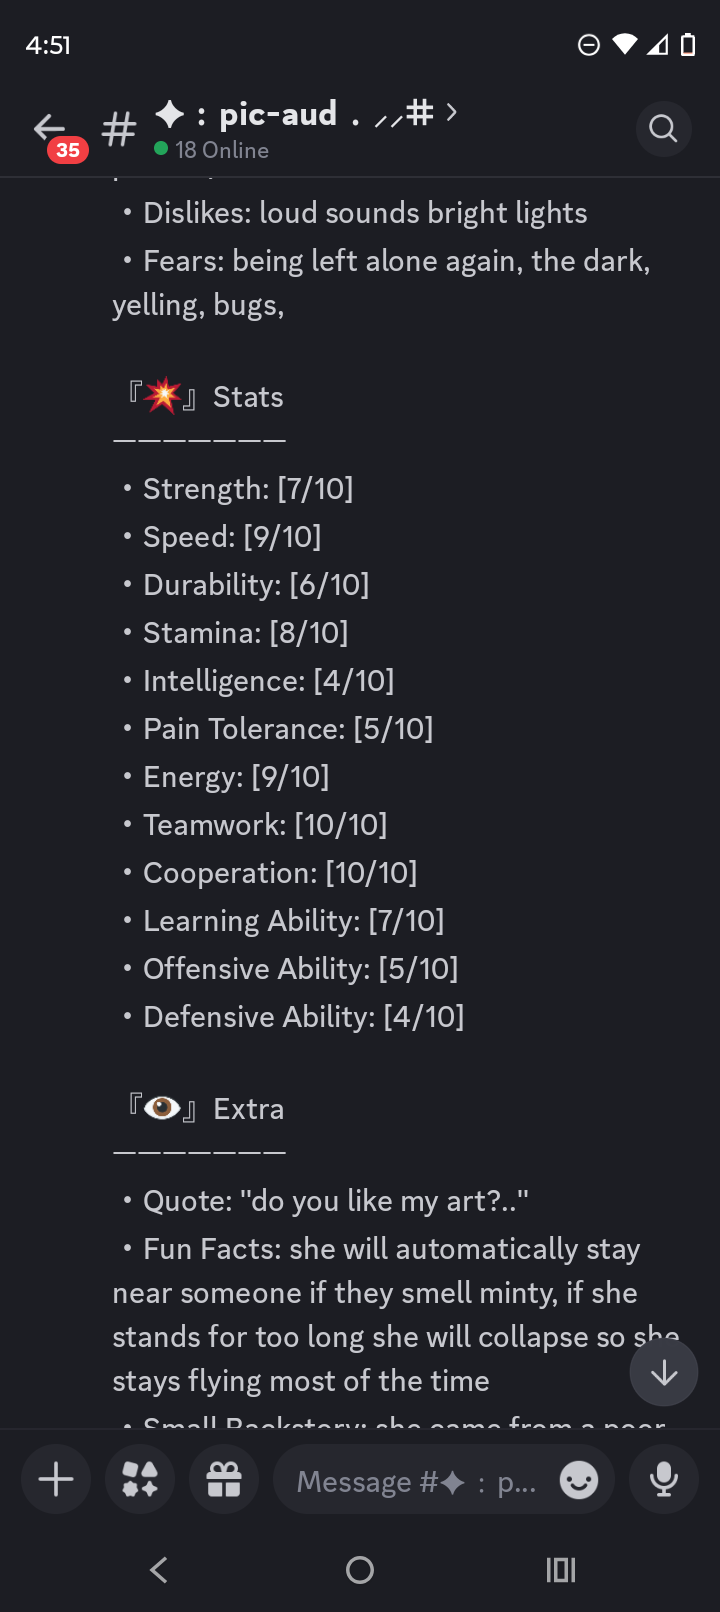Tap the plus attachment button
Image resolution: width=720 pixels, height=1612 pixels.
pyautogui.click(x=56, y=1479)
